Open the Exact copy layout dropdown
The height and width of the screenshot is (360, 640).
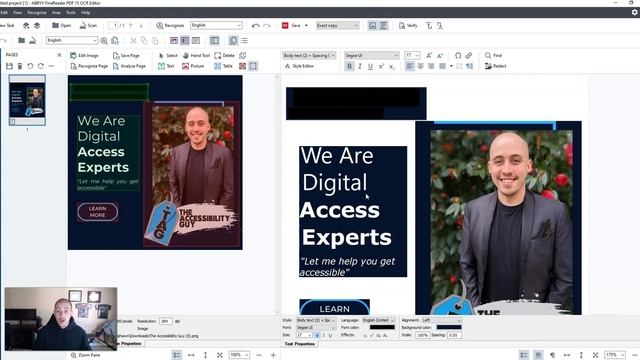337,25
